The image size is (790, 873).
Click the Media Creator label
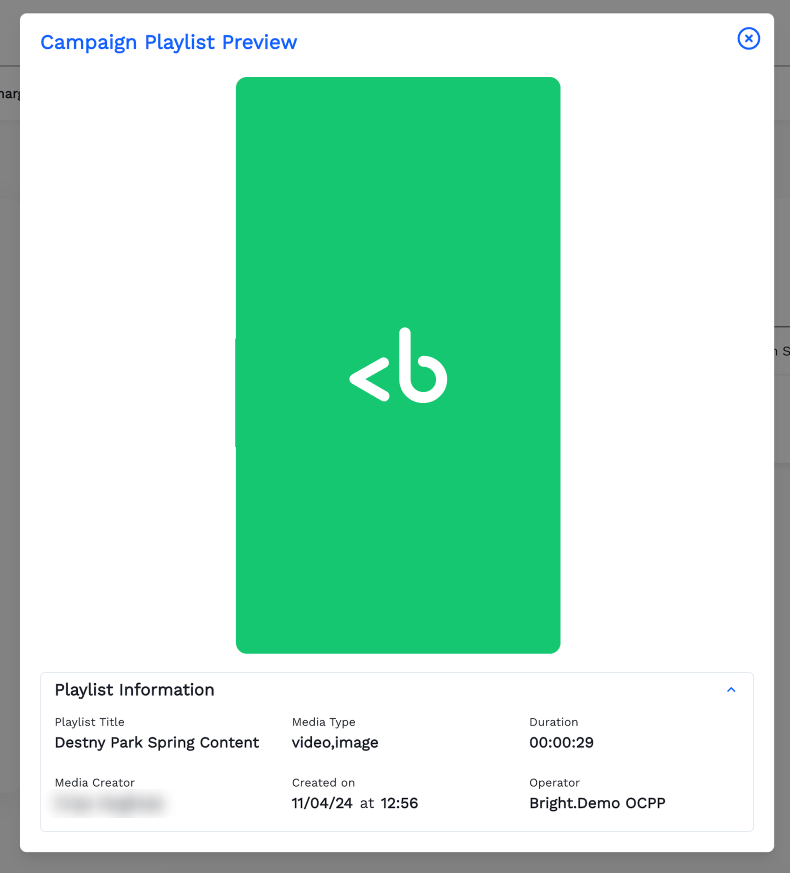point(95,783)
